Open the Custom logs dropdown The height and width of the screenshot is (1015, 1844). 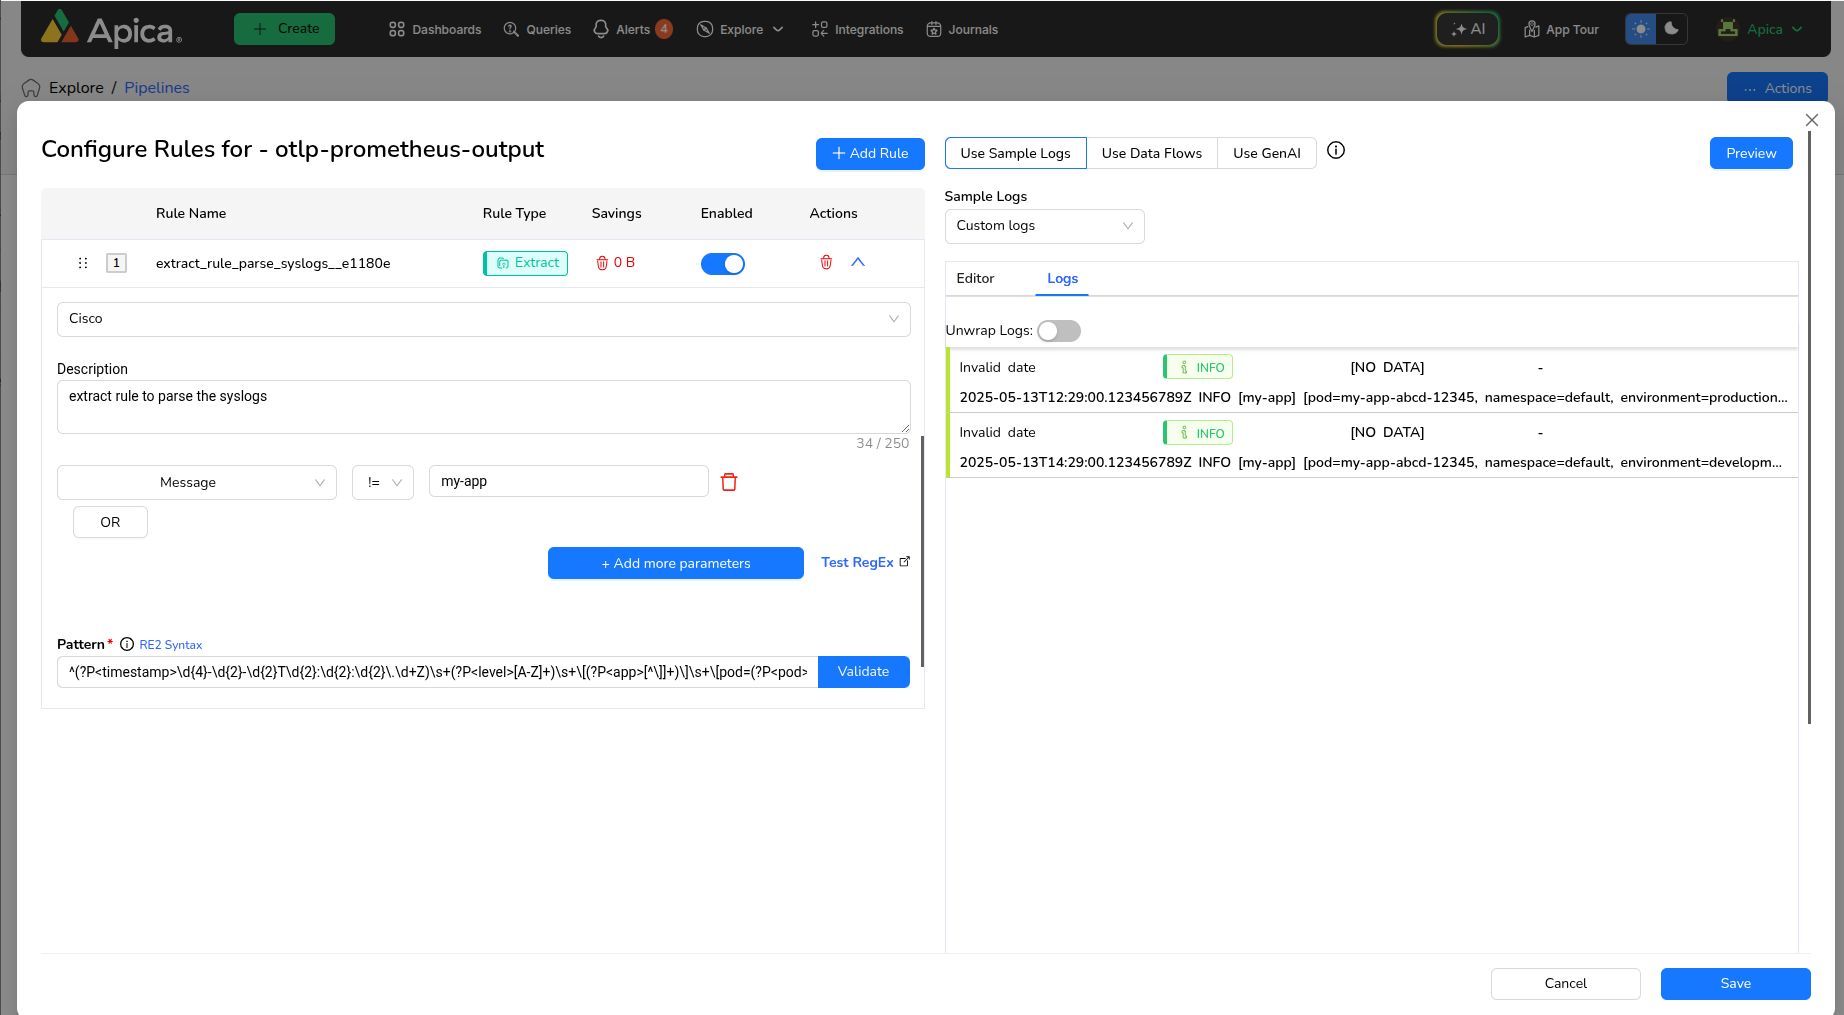click(x=1044, y=226)
